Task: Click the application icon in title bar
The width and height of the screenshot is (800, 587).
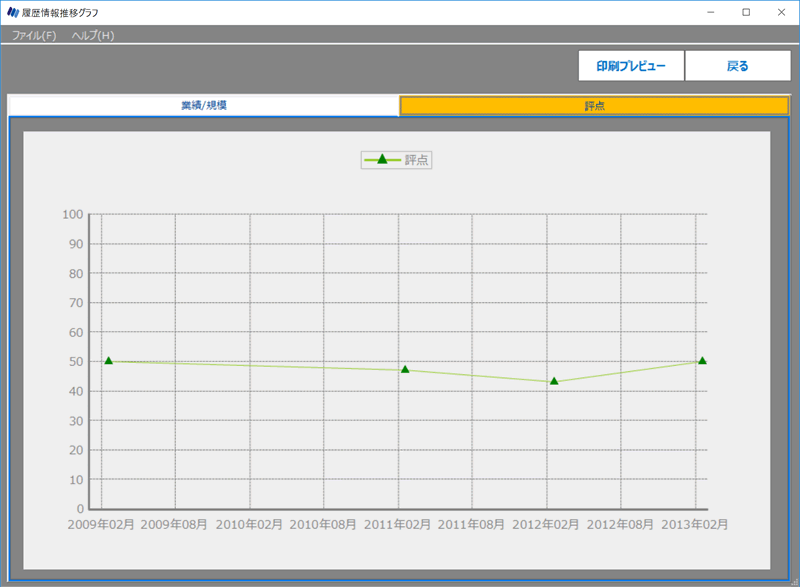Action: click(13, 12)
